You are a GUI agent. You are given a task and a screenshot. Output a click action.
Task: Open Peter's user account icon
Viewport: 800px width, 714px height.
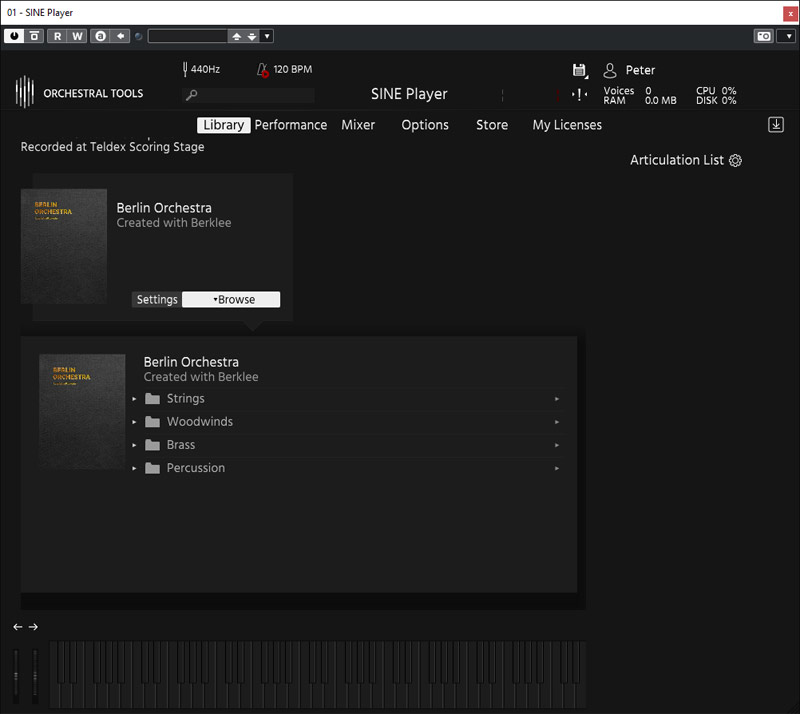pos(610,70)
